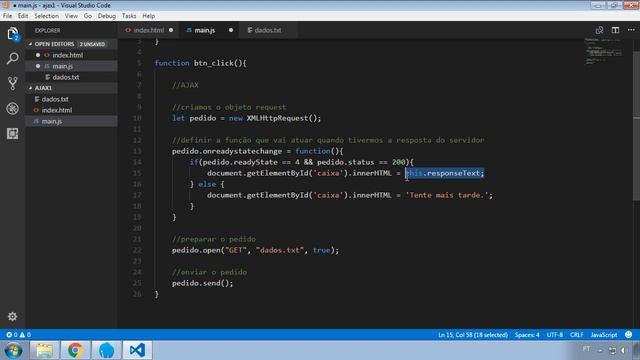Open the File menu
The width and height of the screenshot is (640, 360).
(x=7, y=16)
